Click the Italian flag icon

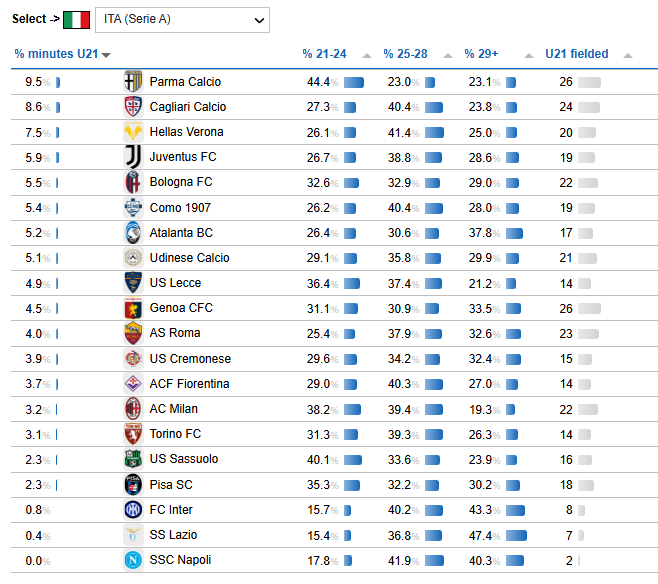point(76,20)
